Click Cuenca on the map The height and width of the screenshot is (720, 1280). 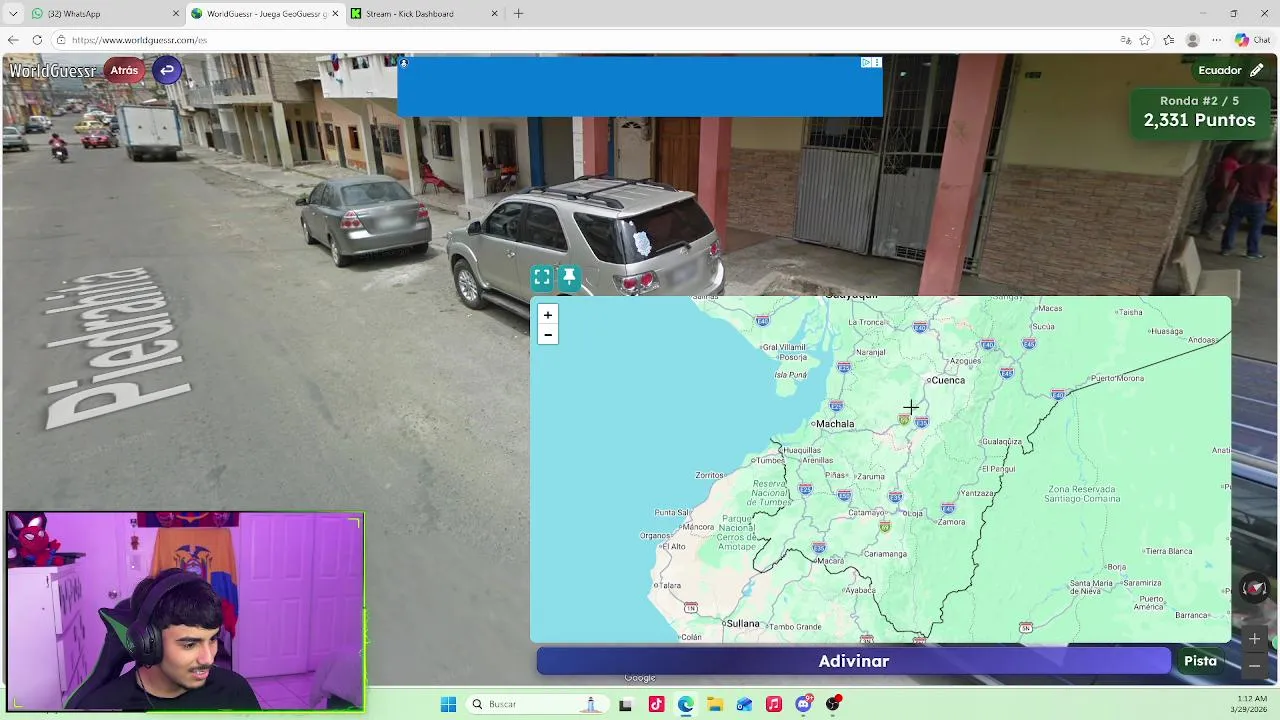tap(946, 380)
